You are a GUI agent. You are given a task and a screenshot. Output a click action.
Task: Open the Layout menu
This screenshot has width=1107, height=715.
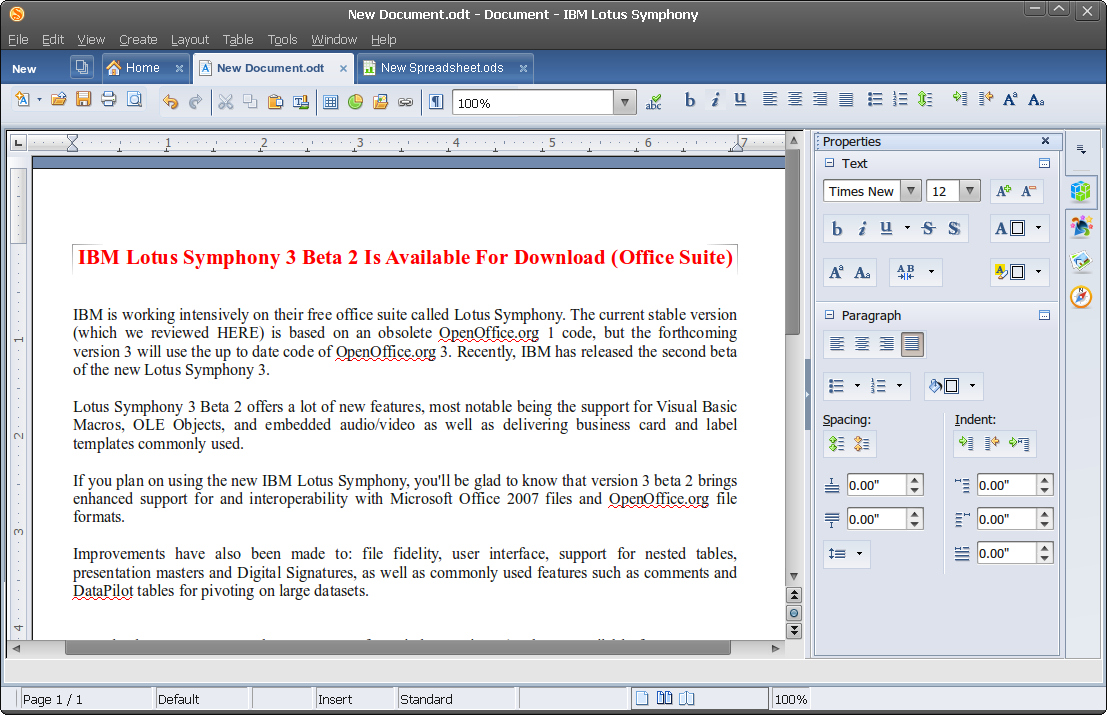tap(190, 40)
